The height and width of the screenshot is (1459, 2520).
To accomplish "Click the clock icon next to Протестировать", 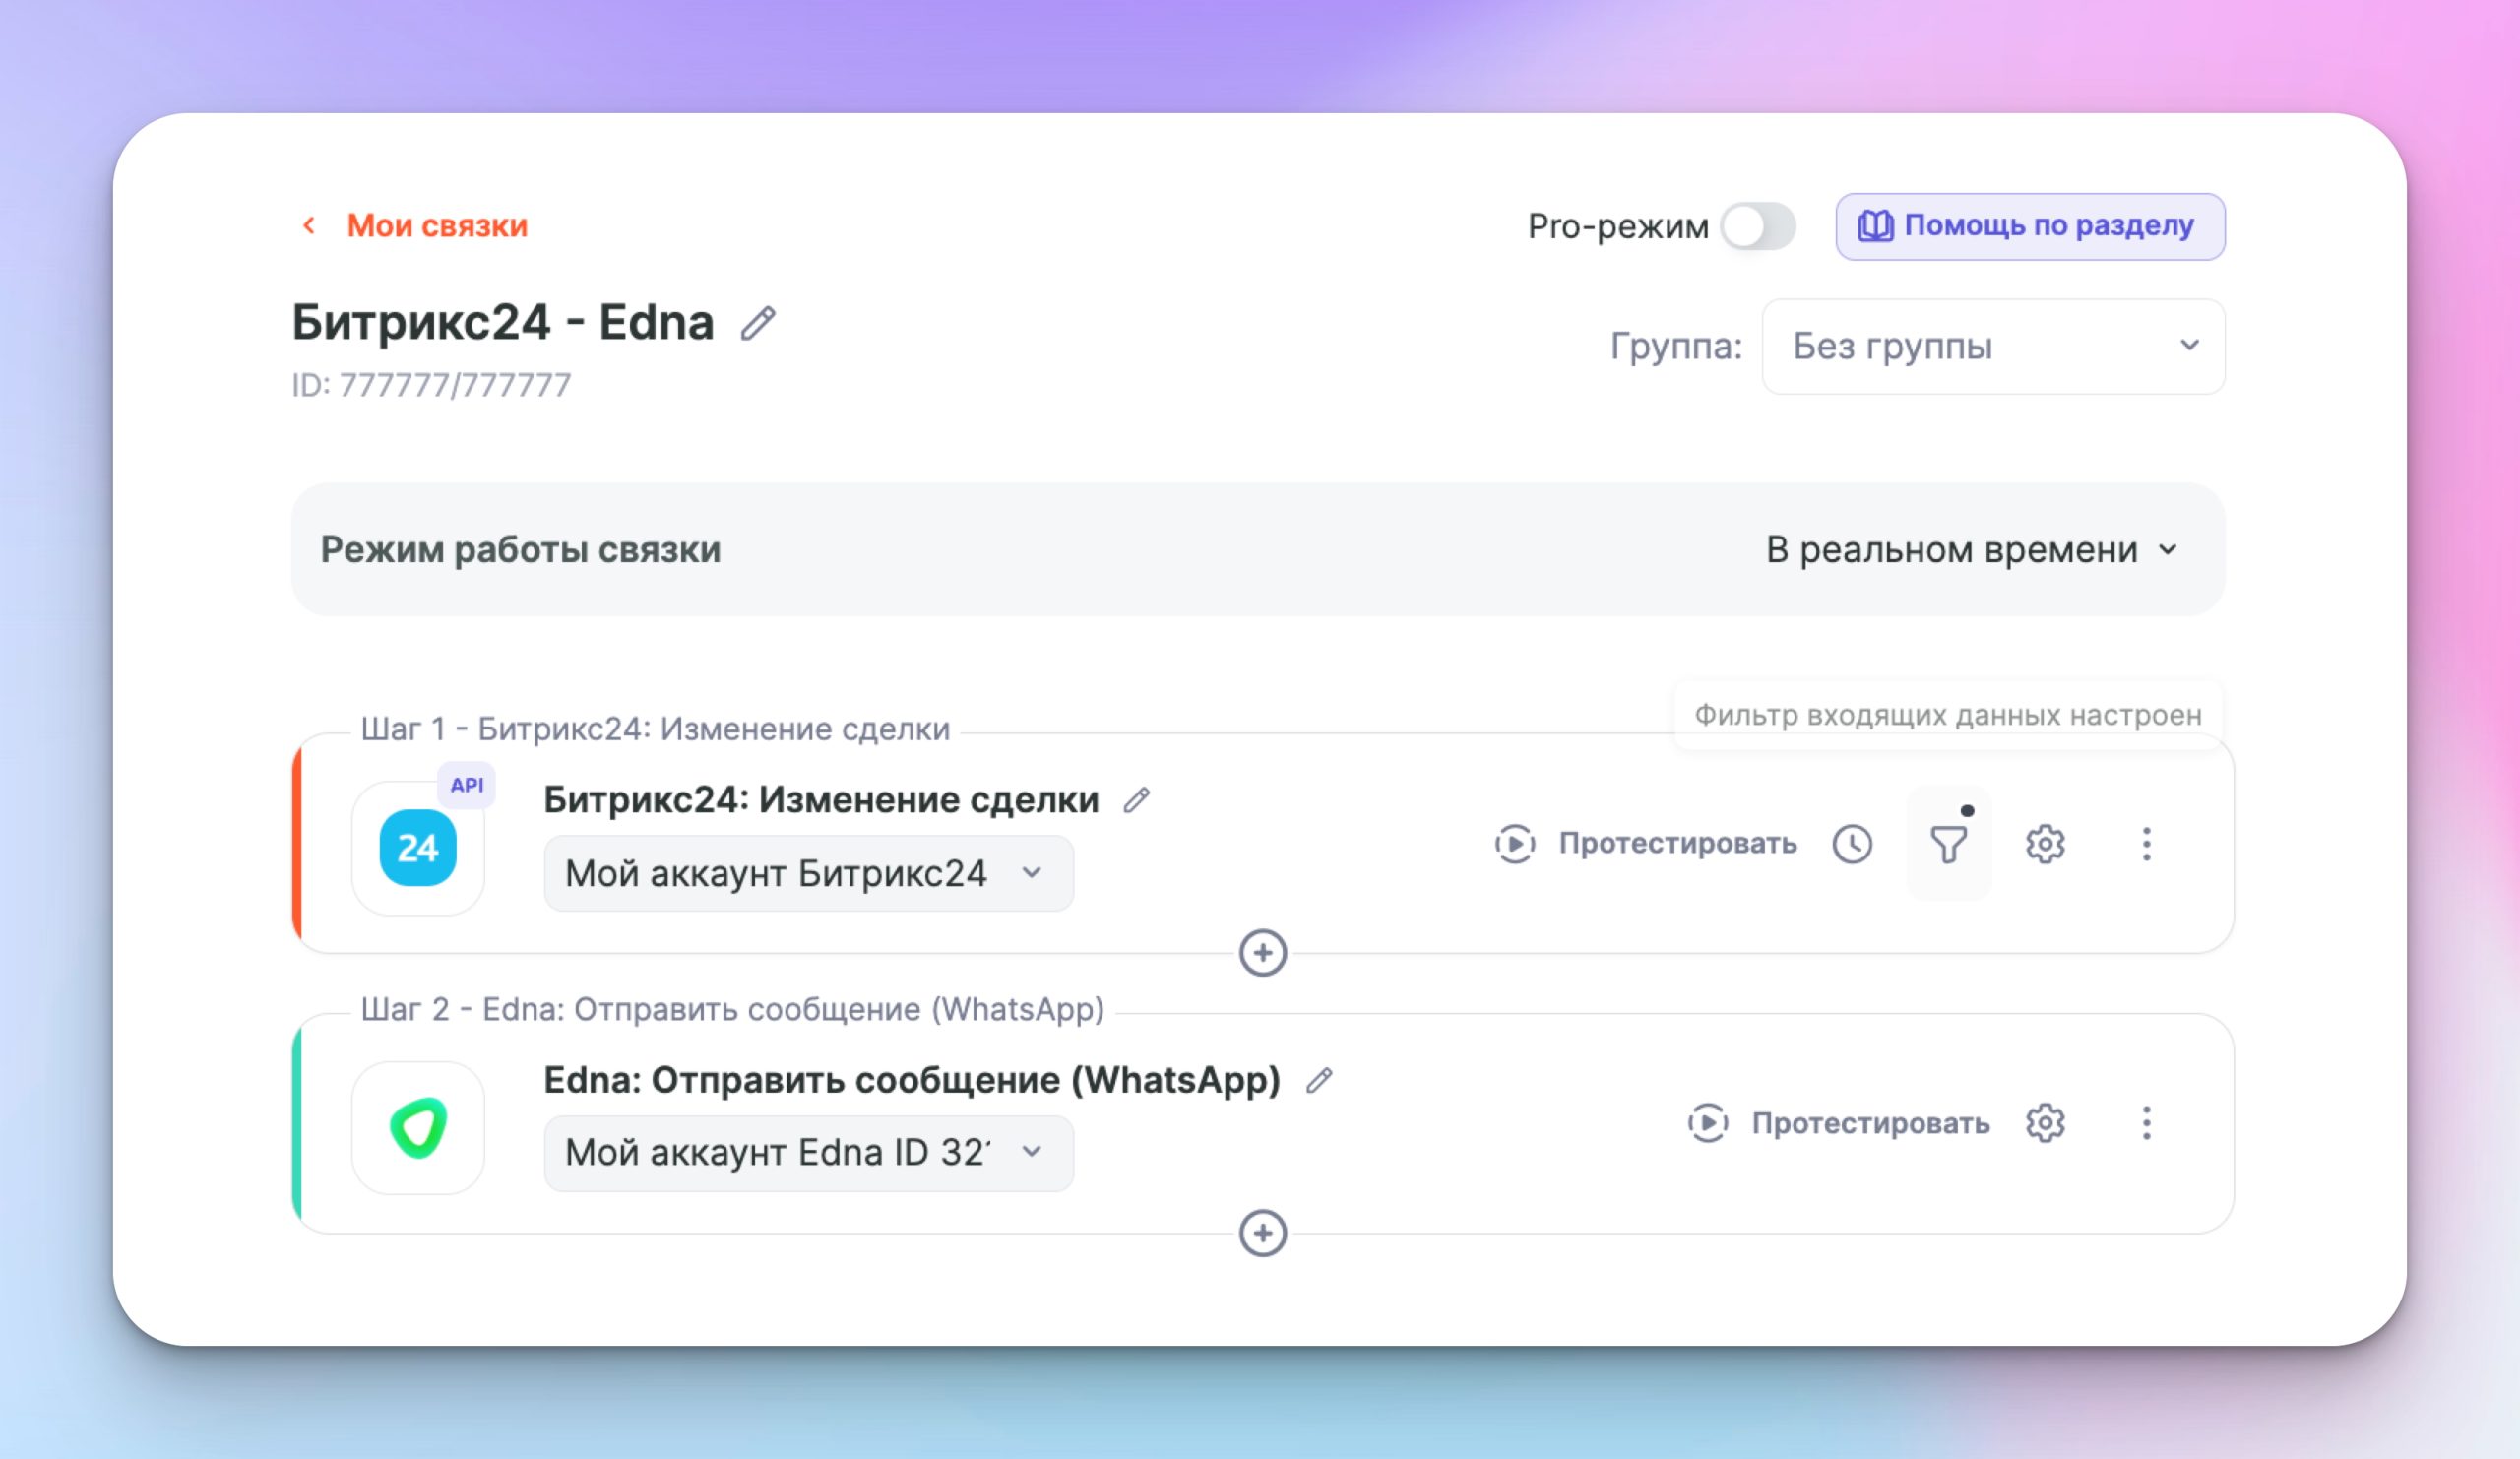I will coord(1853,845).
